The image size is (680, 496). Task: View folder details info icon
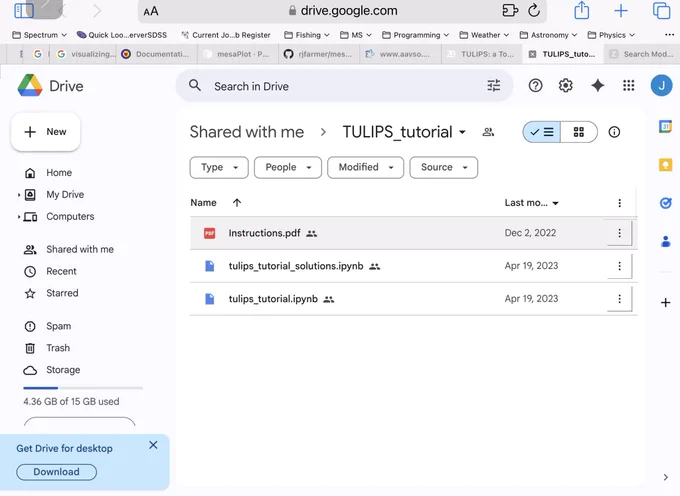614,132
